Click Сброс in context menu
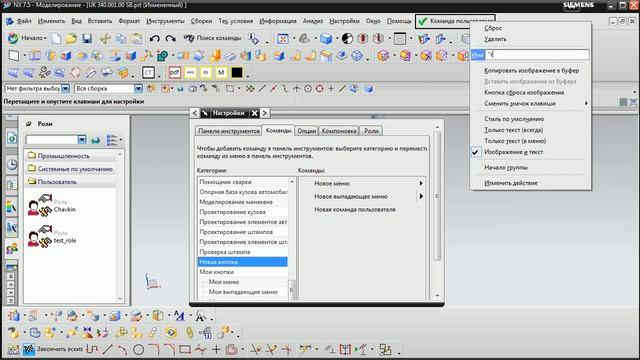The height and width of the screenshot is (360, 640). click(493, 28)
